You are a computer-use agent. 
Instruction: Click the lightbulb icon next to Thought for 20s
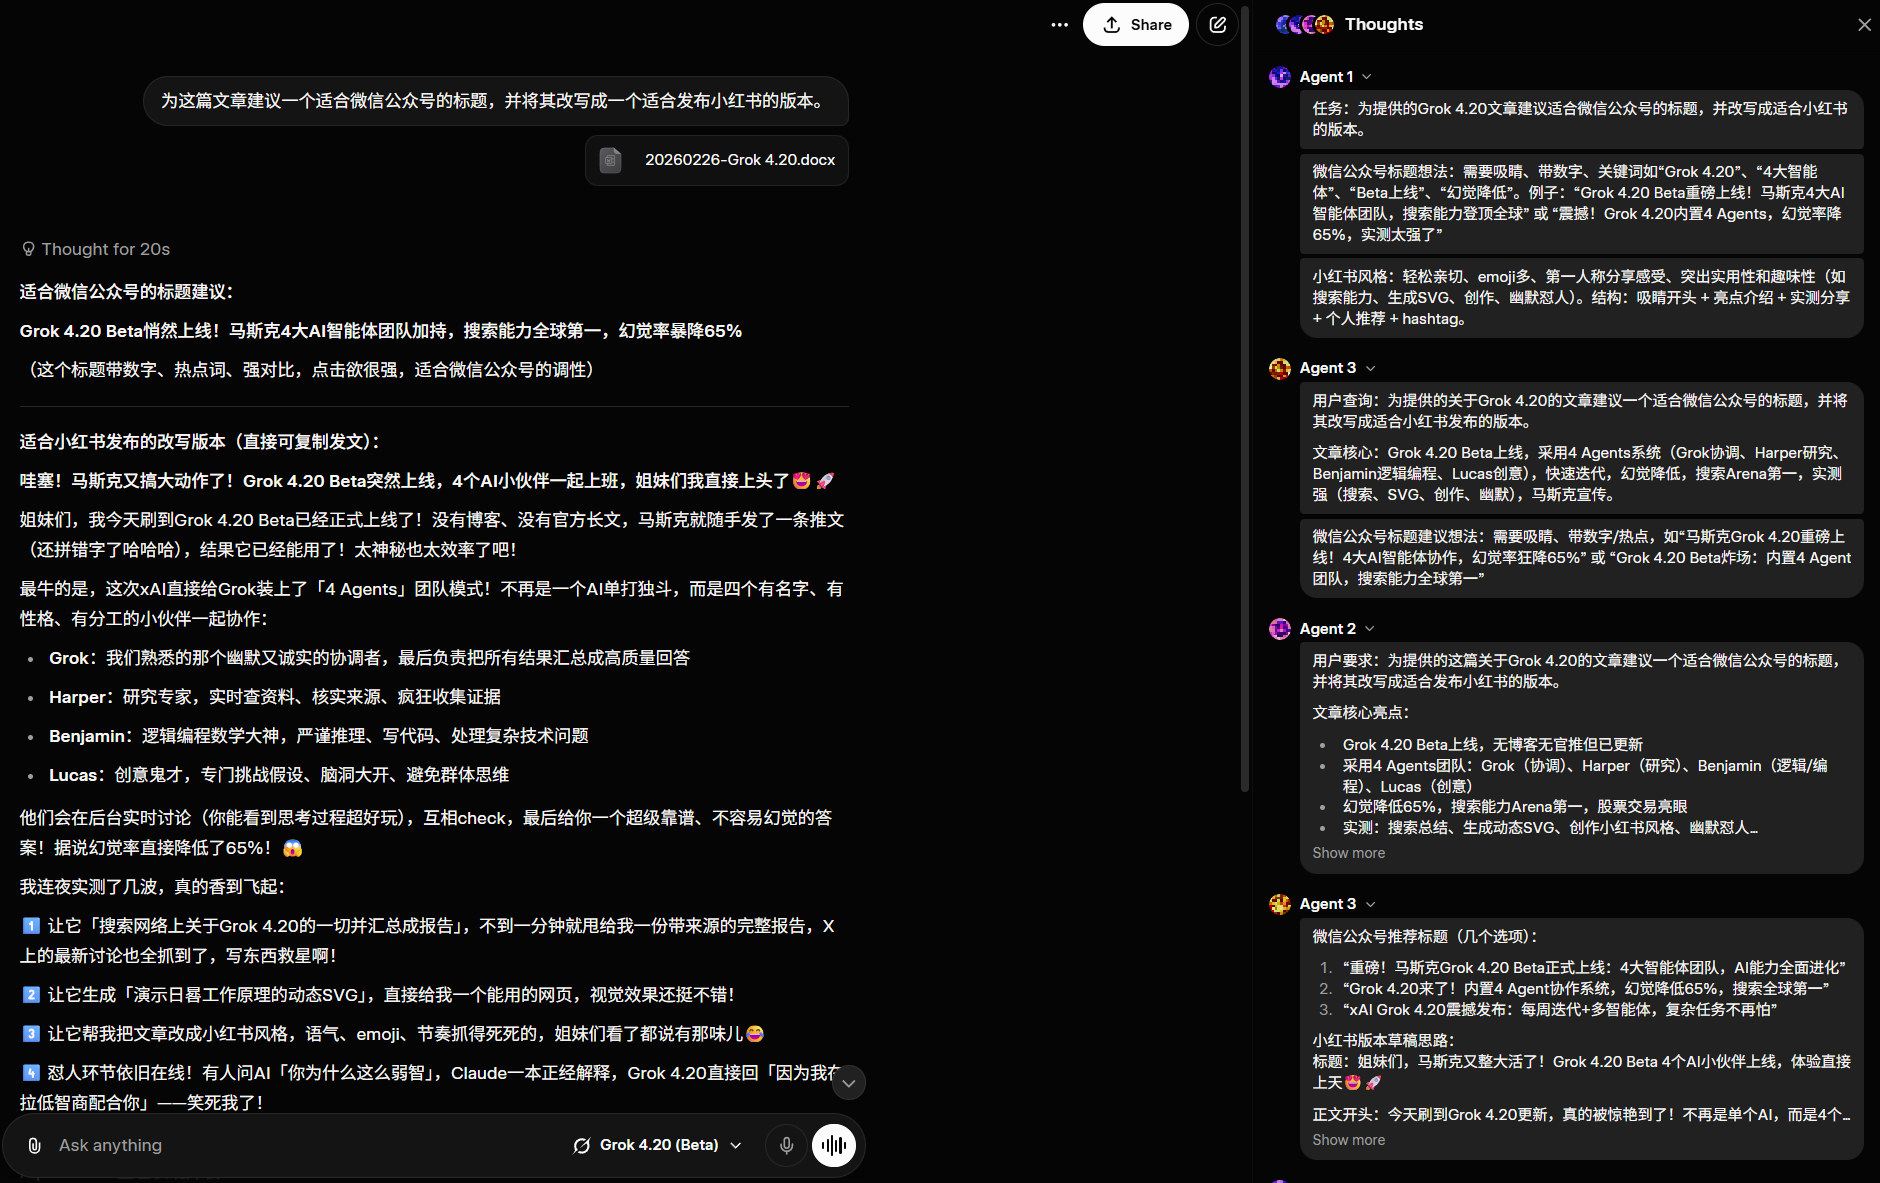click(x=28, y=249)
